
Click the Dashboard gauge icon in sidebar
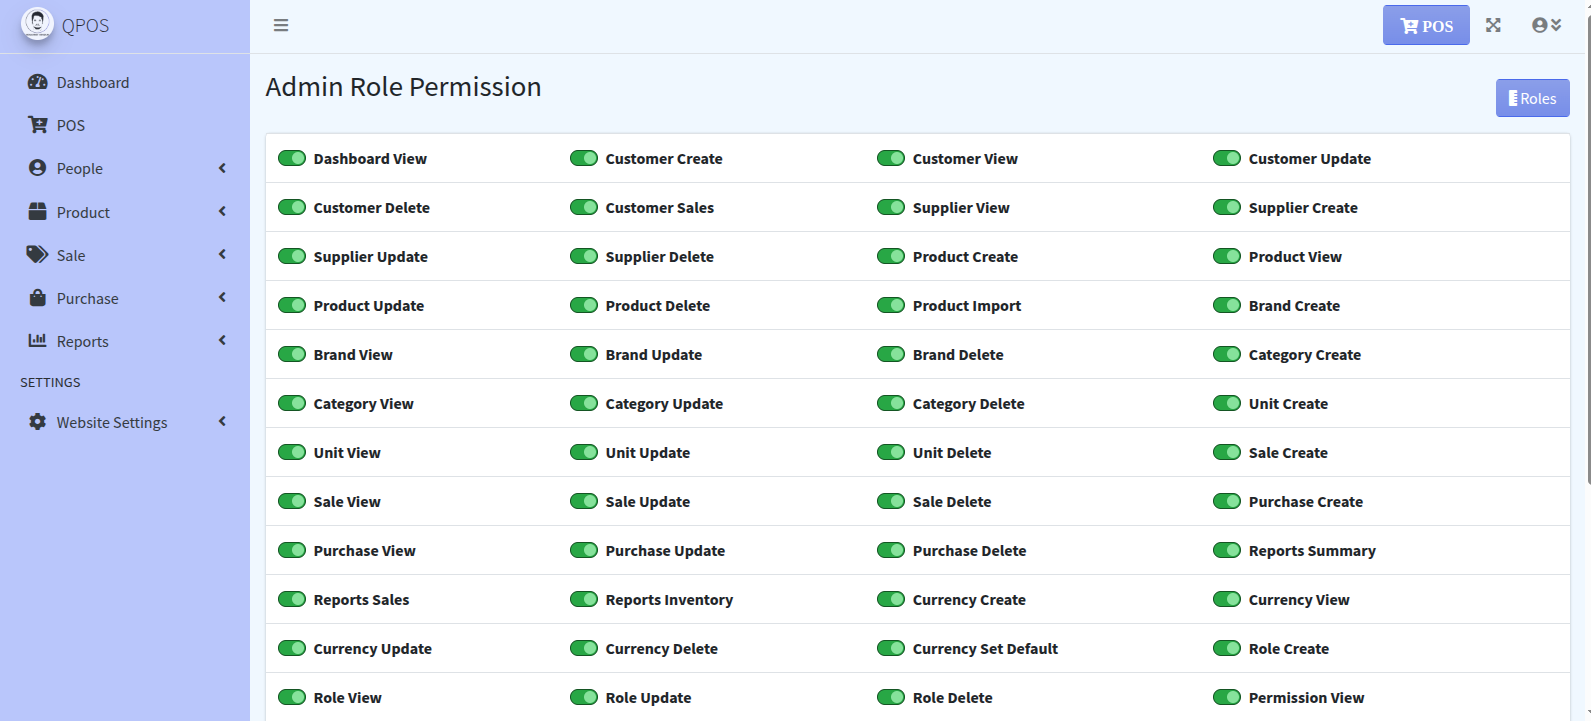pos(37,82)
